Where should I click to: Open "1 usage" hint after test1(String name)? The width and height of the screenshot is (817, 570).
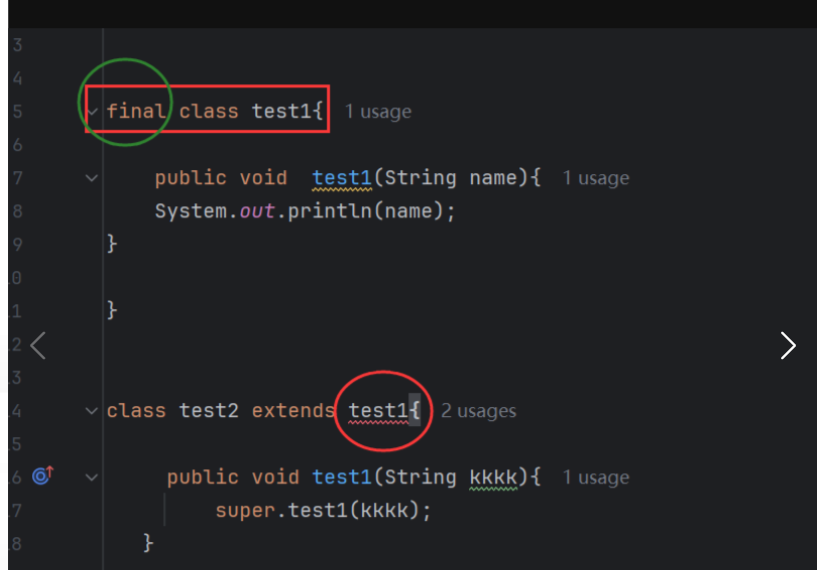[595, 178]
